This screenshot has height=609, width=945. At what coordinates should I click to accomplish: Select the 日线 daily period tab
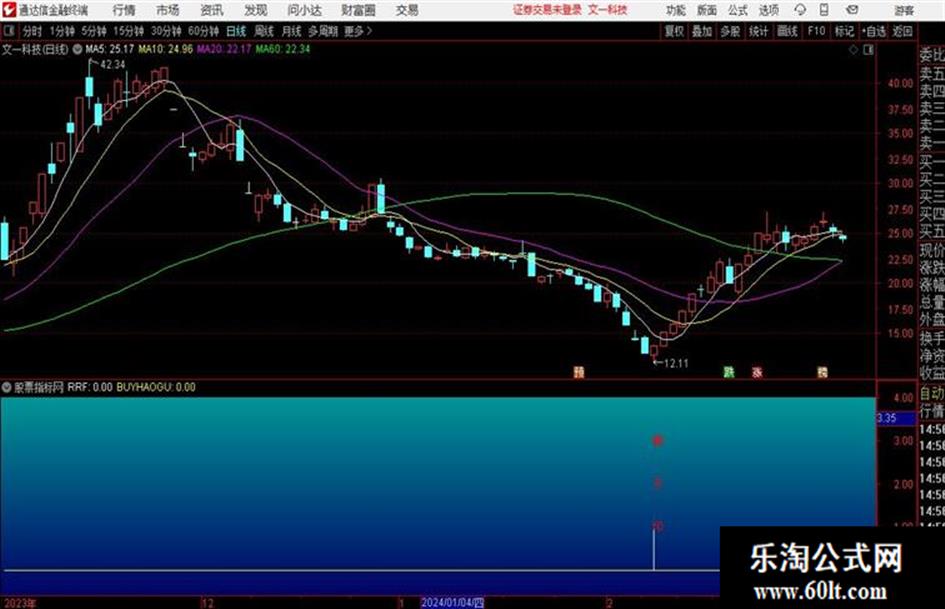(x=236, y=31)
